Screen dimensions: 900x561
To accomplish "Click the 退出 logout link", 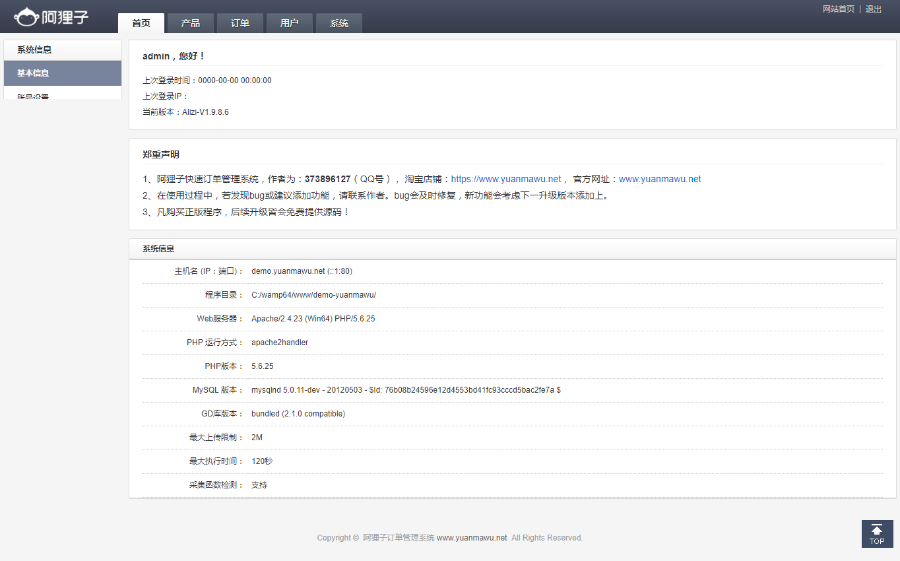I will click(874, 9).
